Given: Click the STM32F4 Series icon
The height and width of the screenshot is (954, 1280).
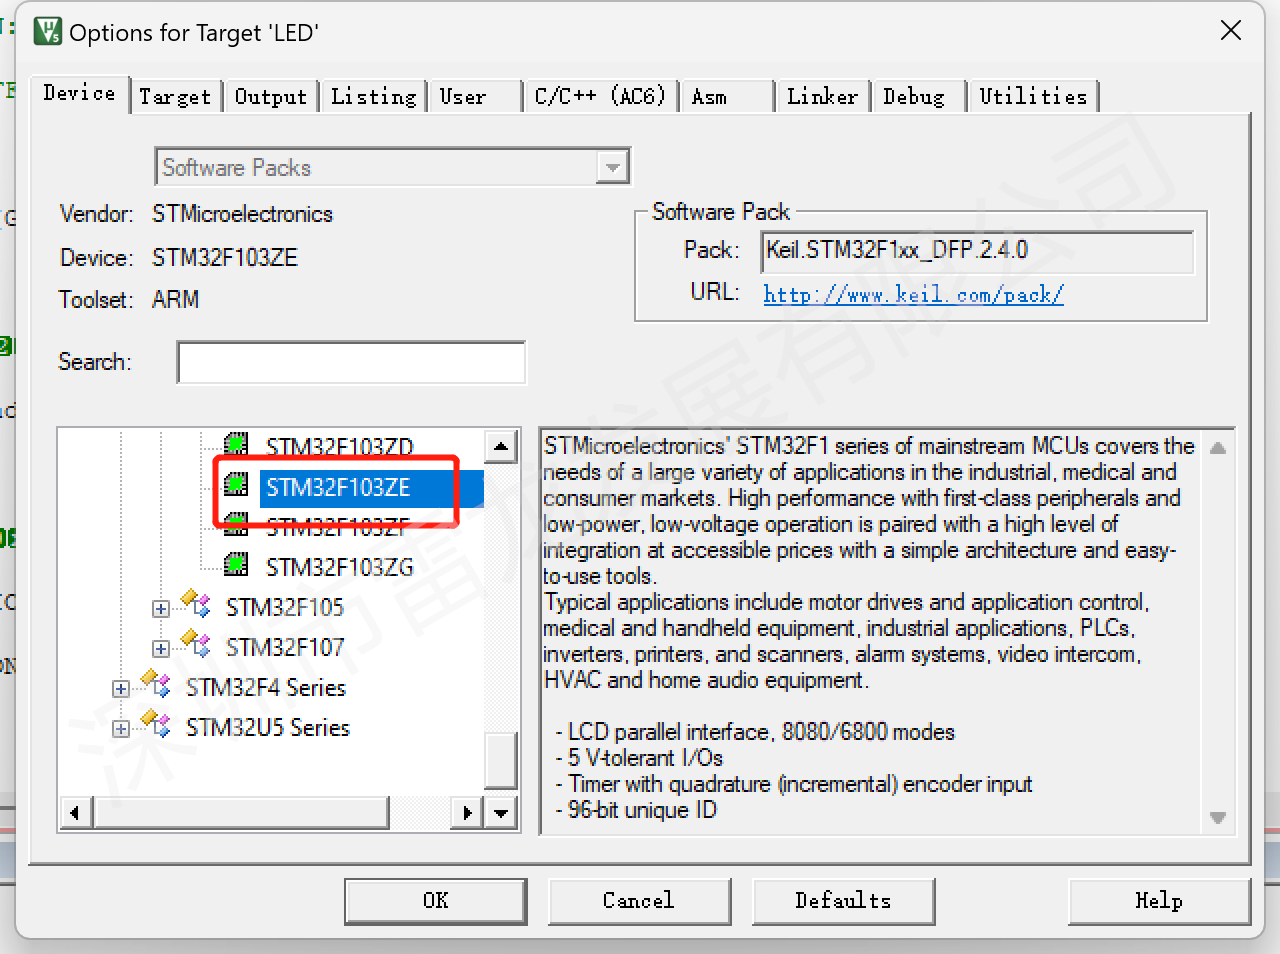Looking at the screenshot, I should tap(156, 684).
